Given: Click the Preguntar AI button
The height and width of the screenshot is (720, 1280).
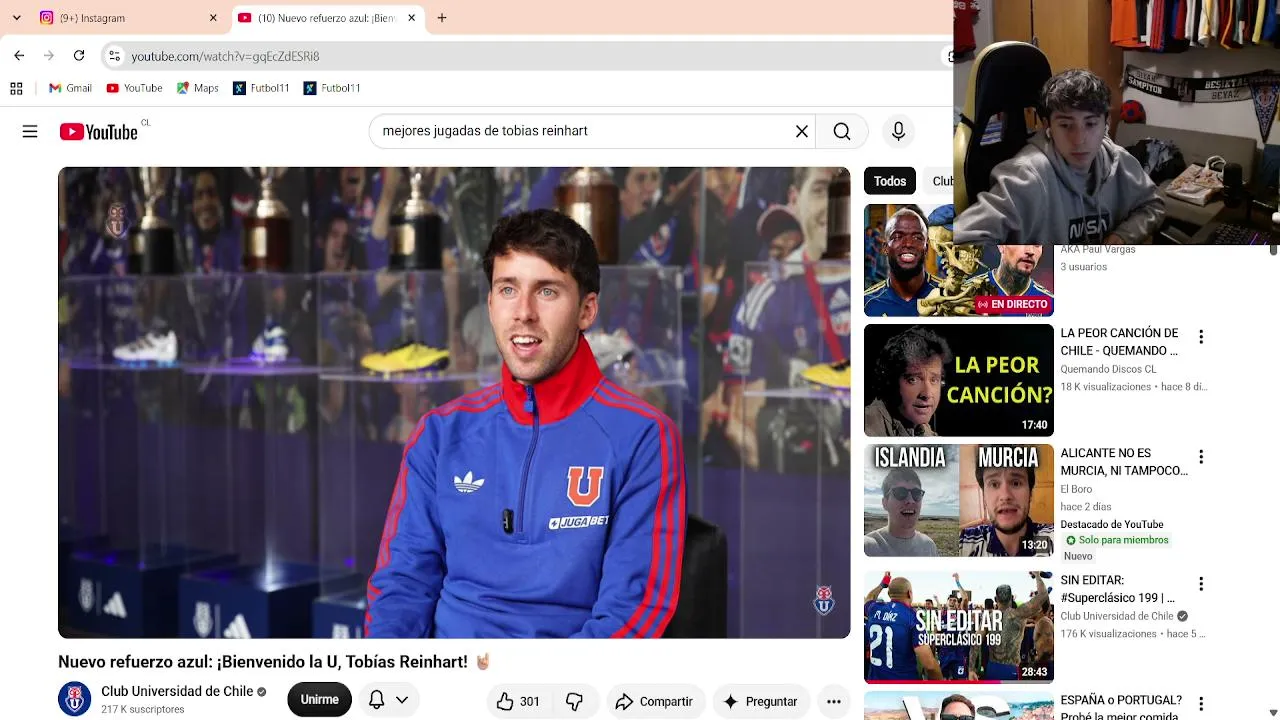Looking at the screenshot, I should (760, 701).
